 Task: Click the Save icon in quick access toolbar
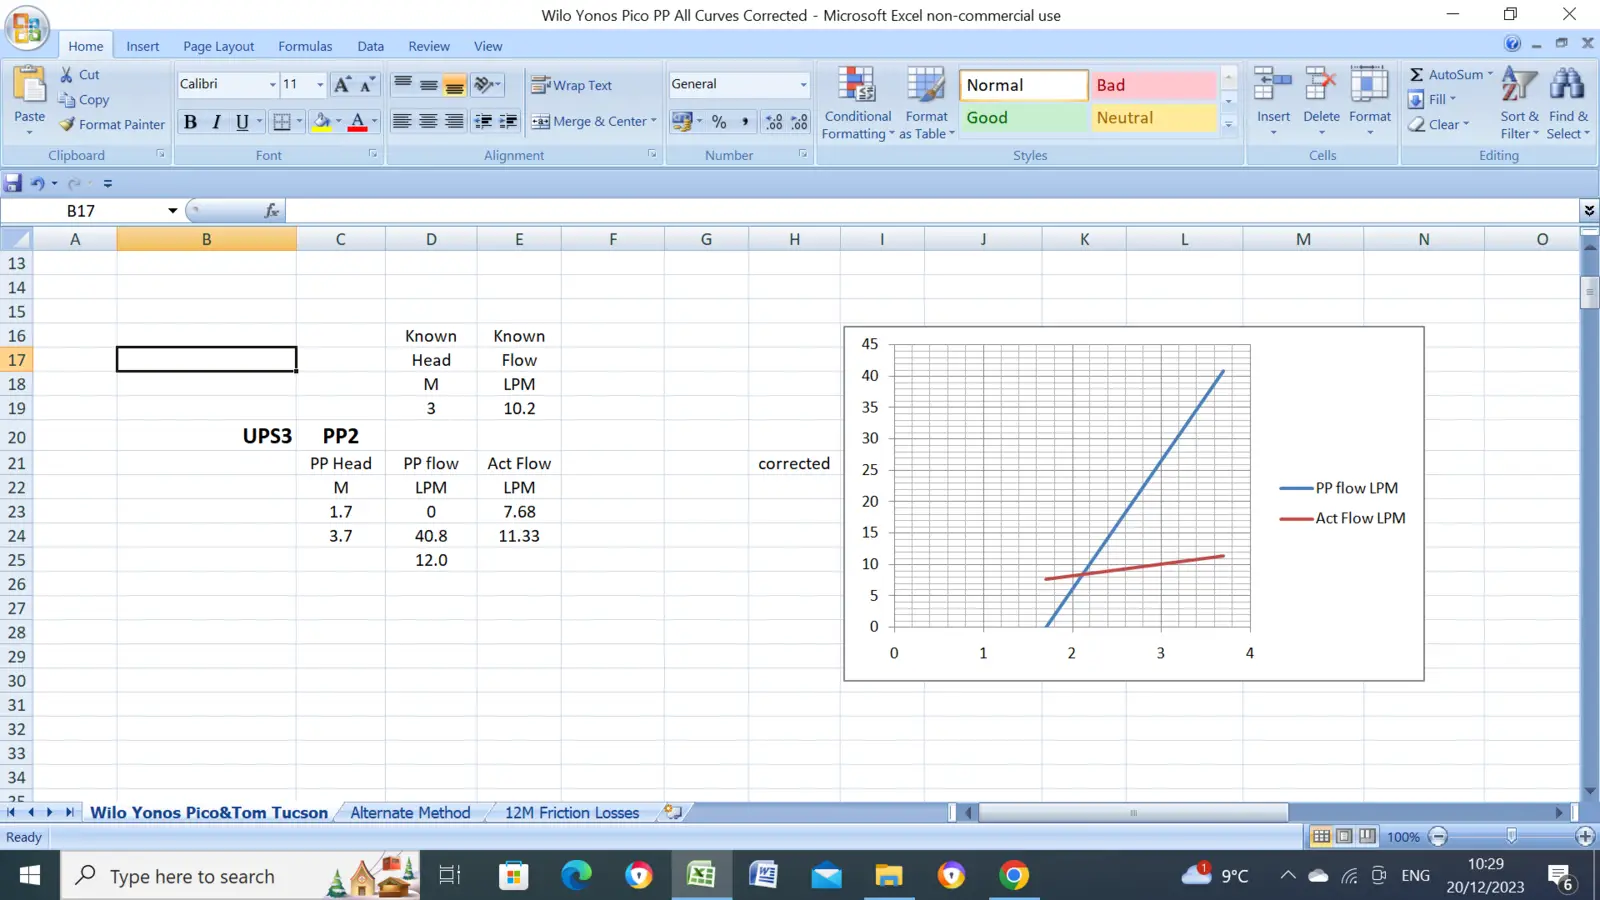[13, 183]
